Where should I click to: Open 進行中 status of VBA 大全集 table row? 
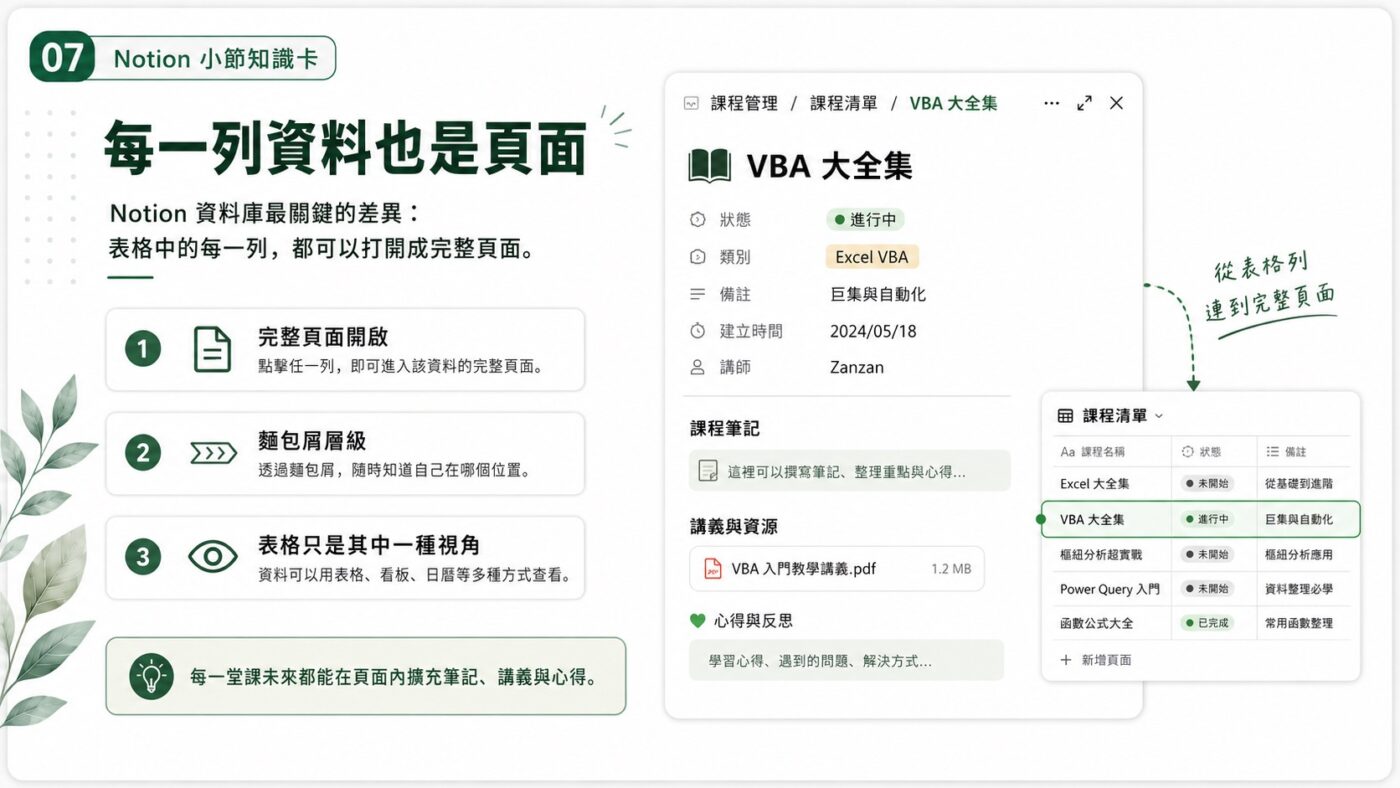point(1207,520)
